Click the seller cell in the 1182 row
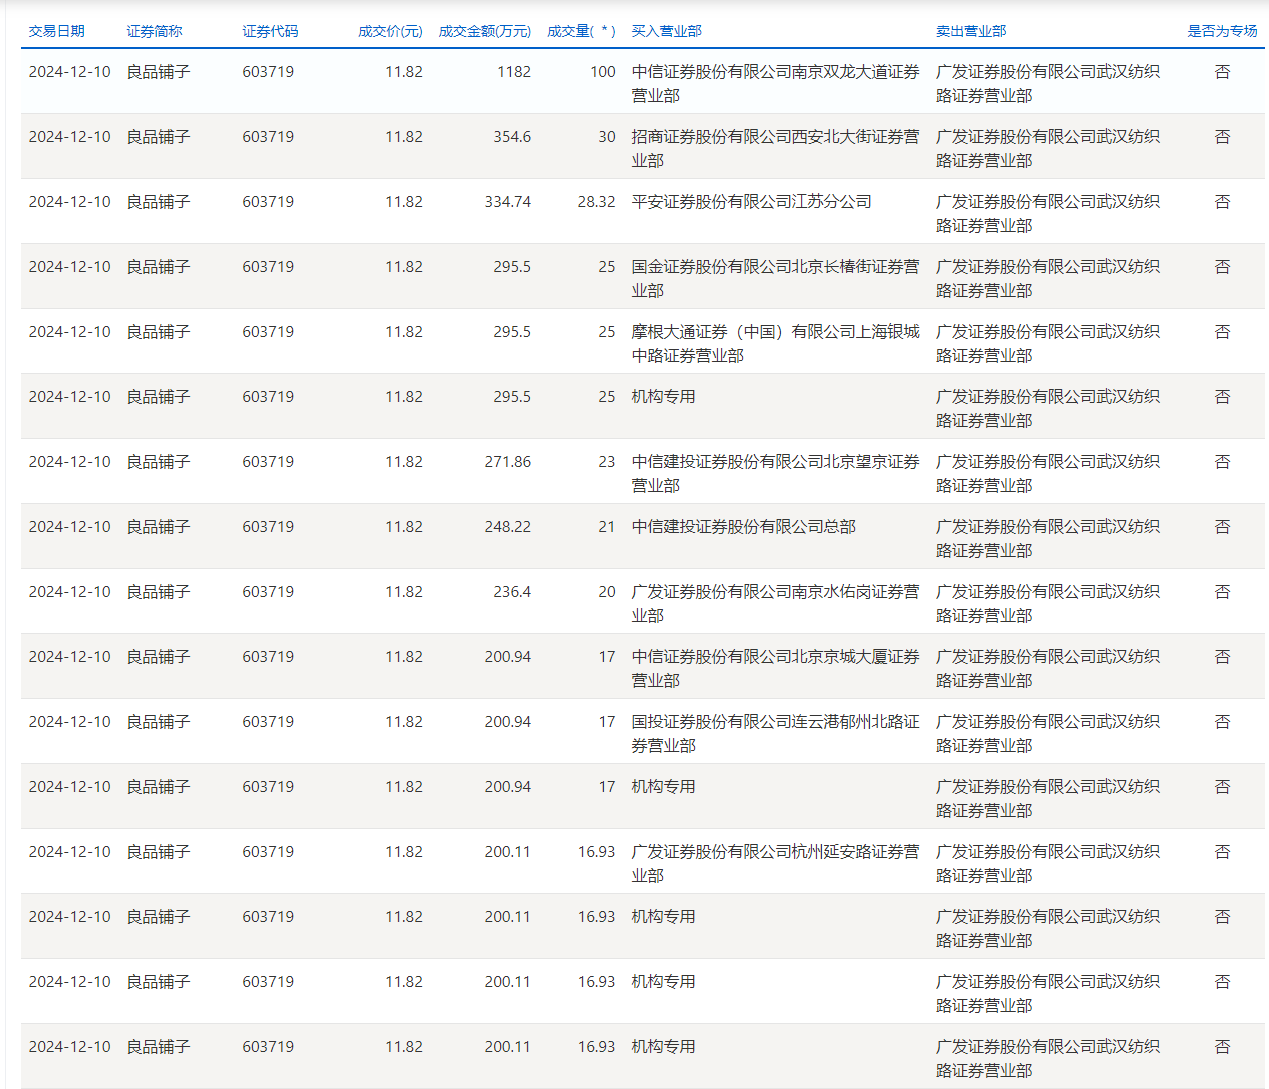The width and height of the screenshot is (1269, 1089). point(1048,84)
